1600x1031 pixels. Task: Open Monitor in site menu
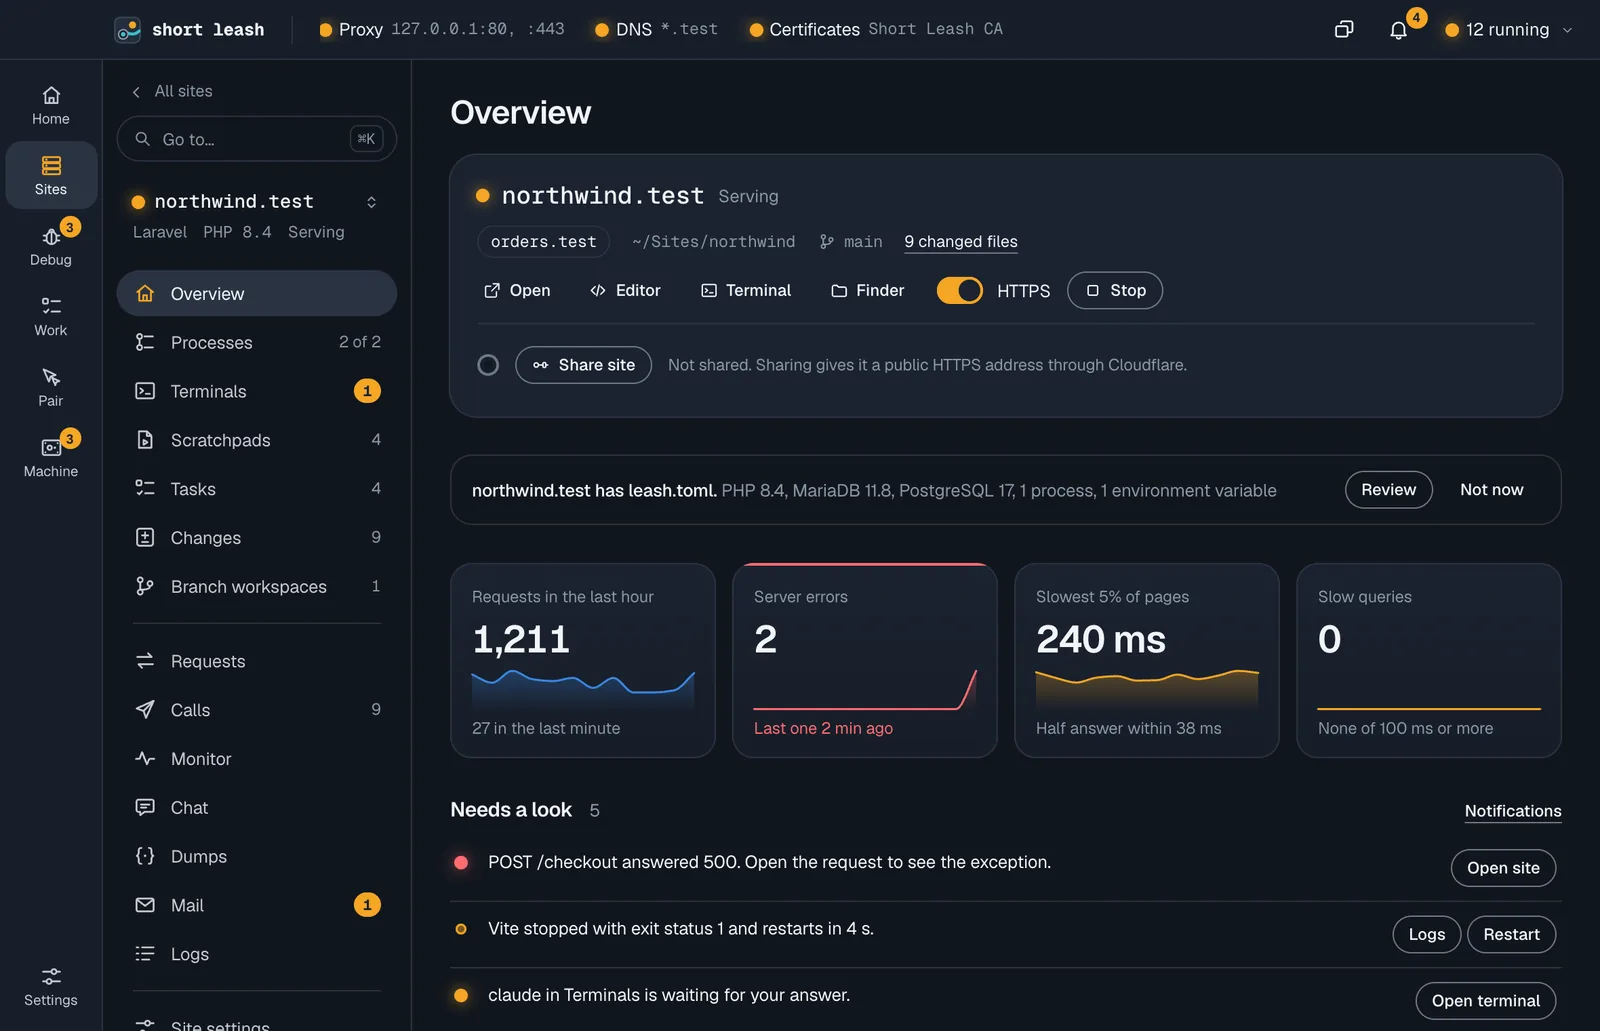(257, 759)
